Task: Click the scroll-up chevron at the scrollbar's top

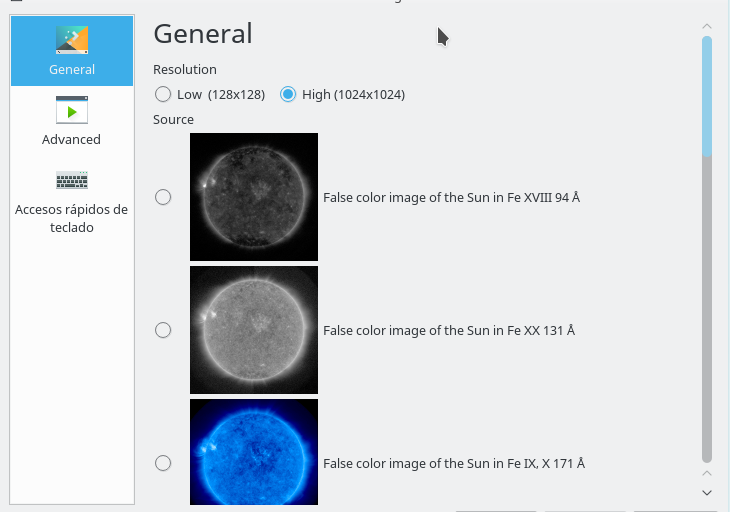Action: click(707, 27)
